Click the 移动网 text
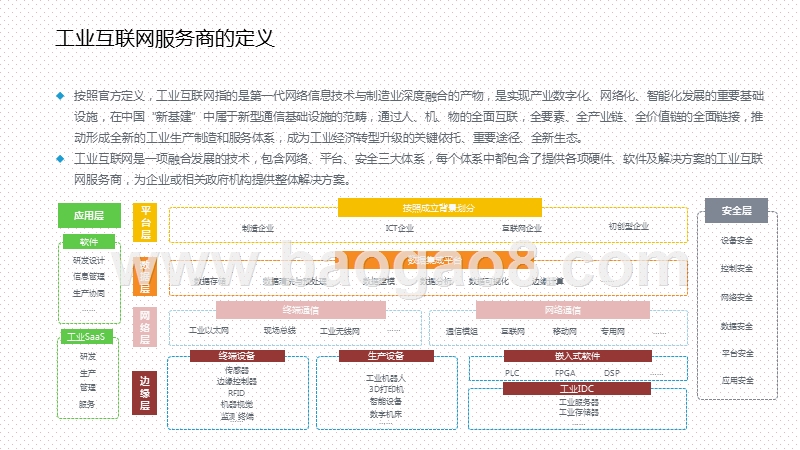Image resolution: width=800 pixels, height=450 pixels. tap(564, 332)
